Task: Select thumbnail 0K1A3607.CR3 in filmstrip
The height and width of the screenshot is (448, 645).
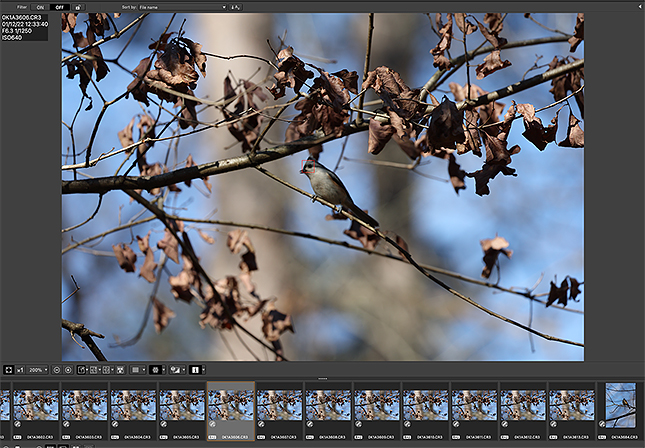Action: click(x=279, y=406)
